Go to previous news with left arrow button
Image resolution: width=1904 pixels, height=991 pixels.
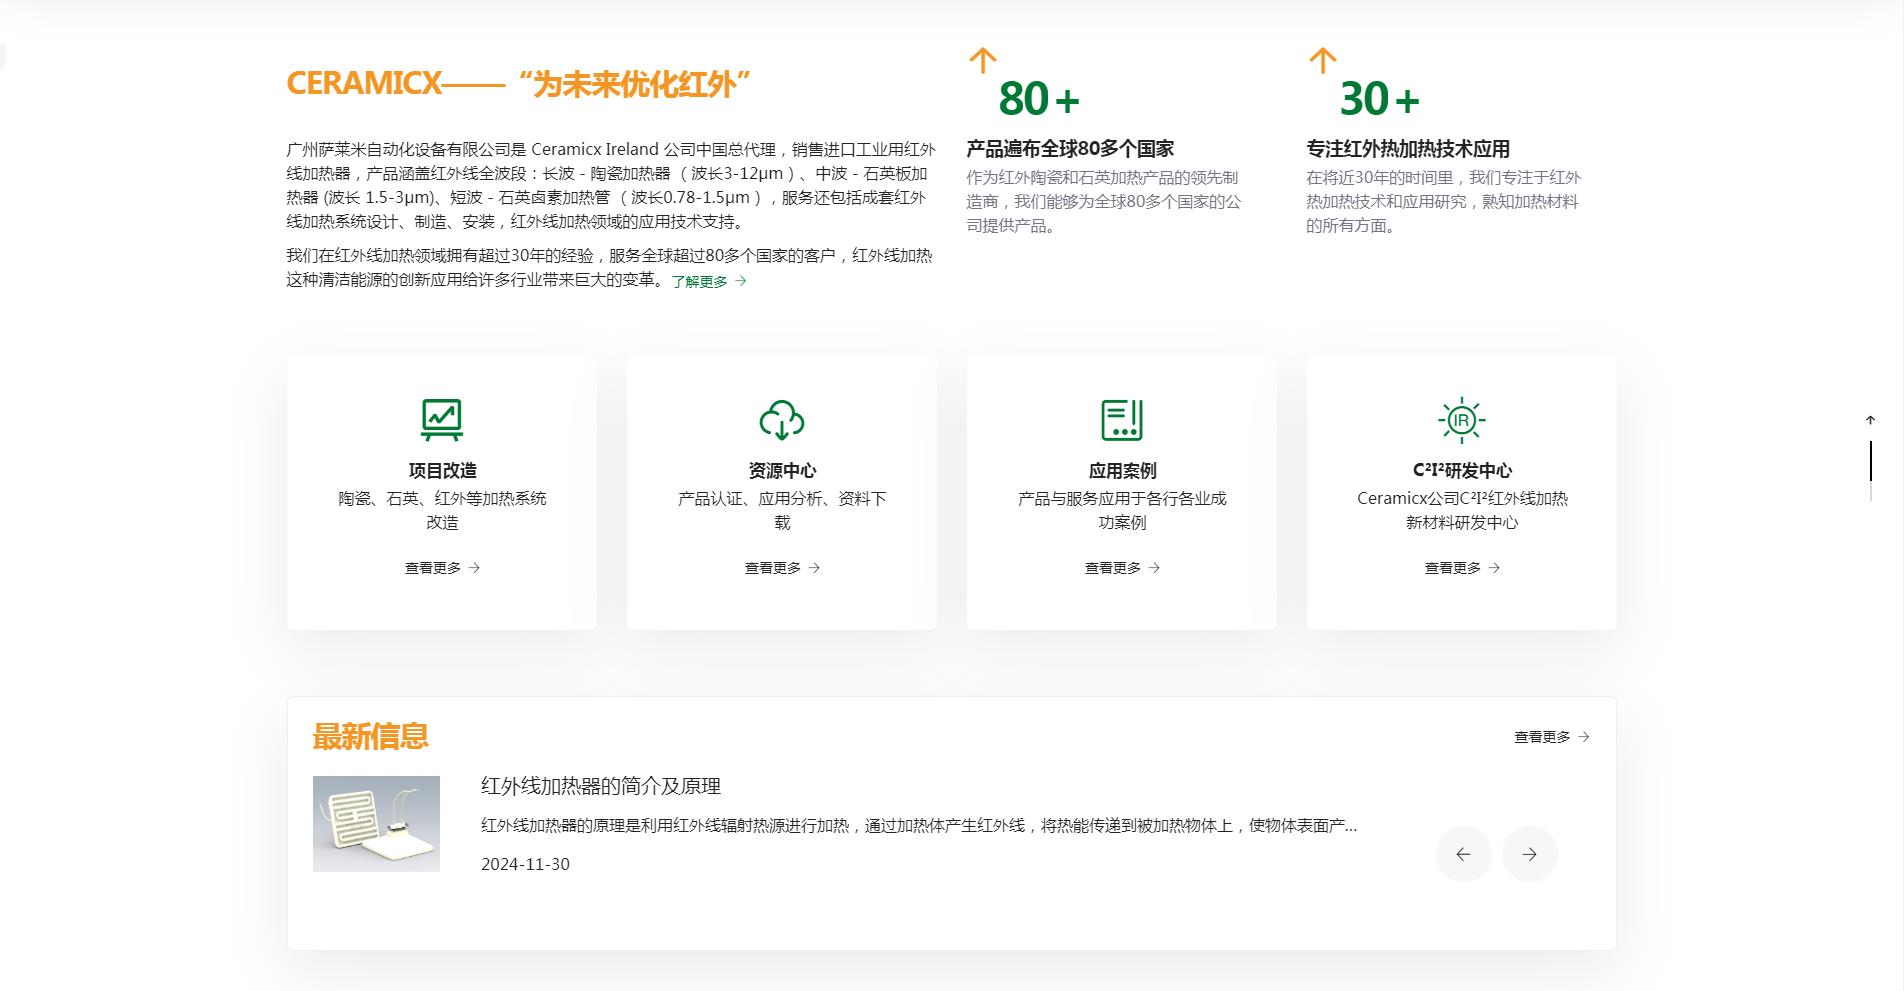pos(1464,854)
